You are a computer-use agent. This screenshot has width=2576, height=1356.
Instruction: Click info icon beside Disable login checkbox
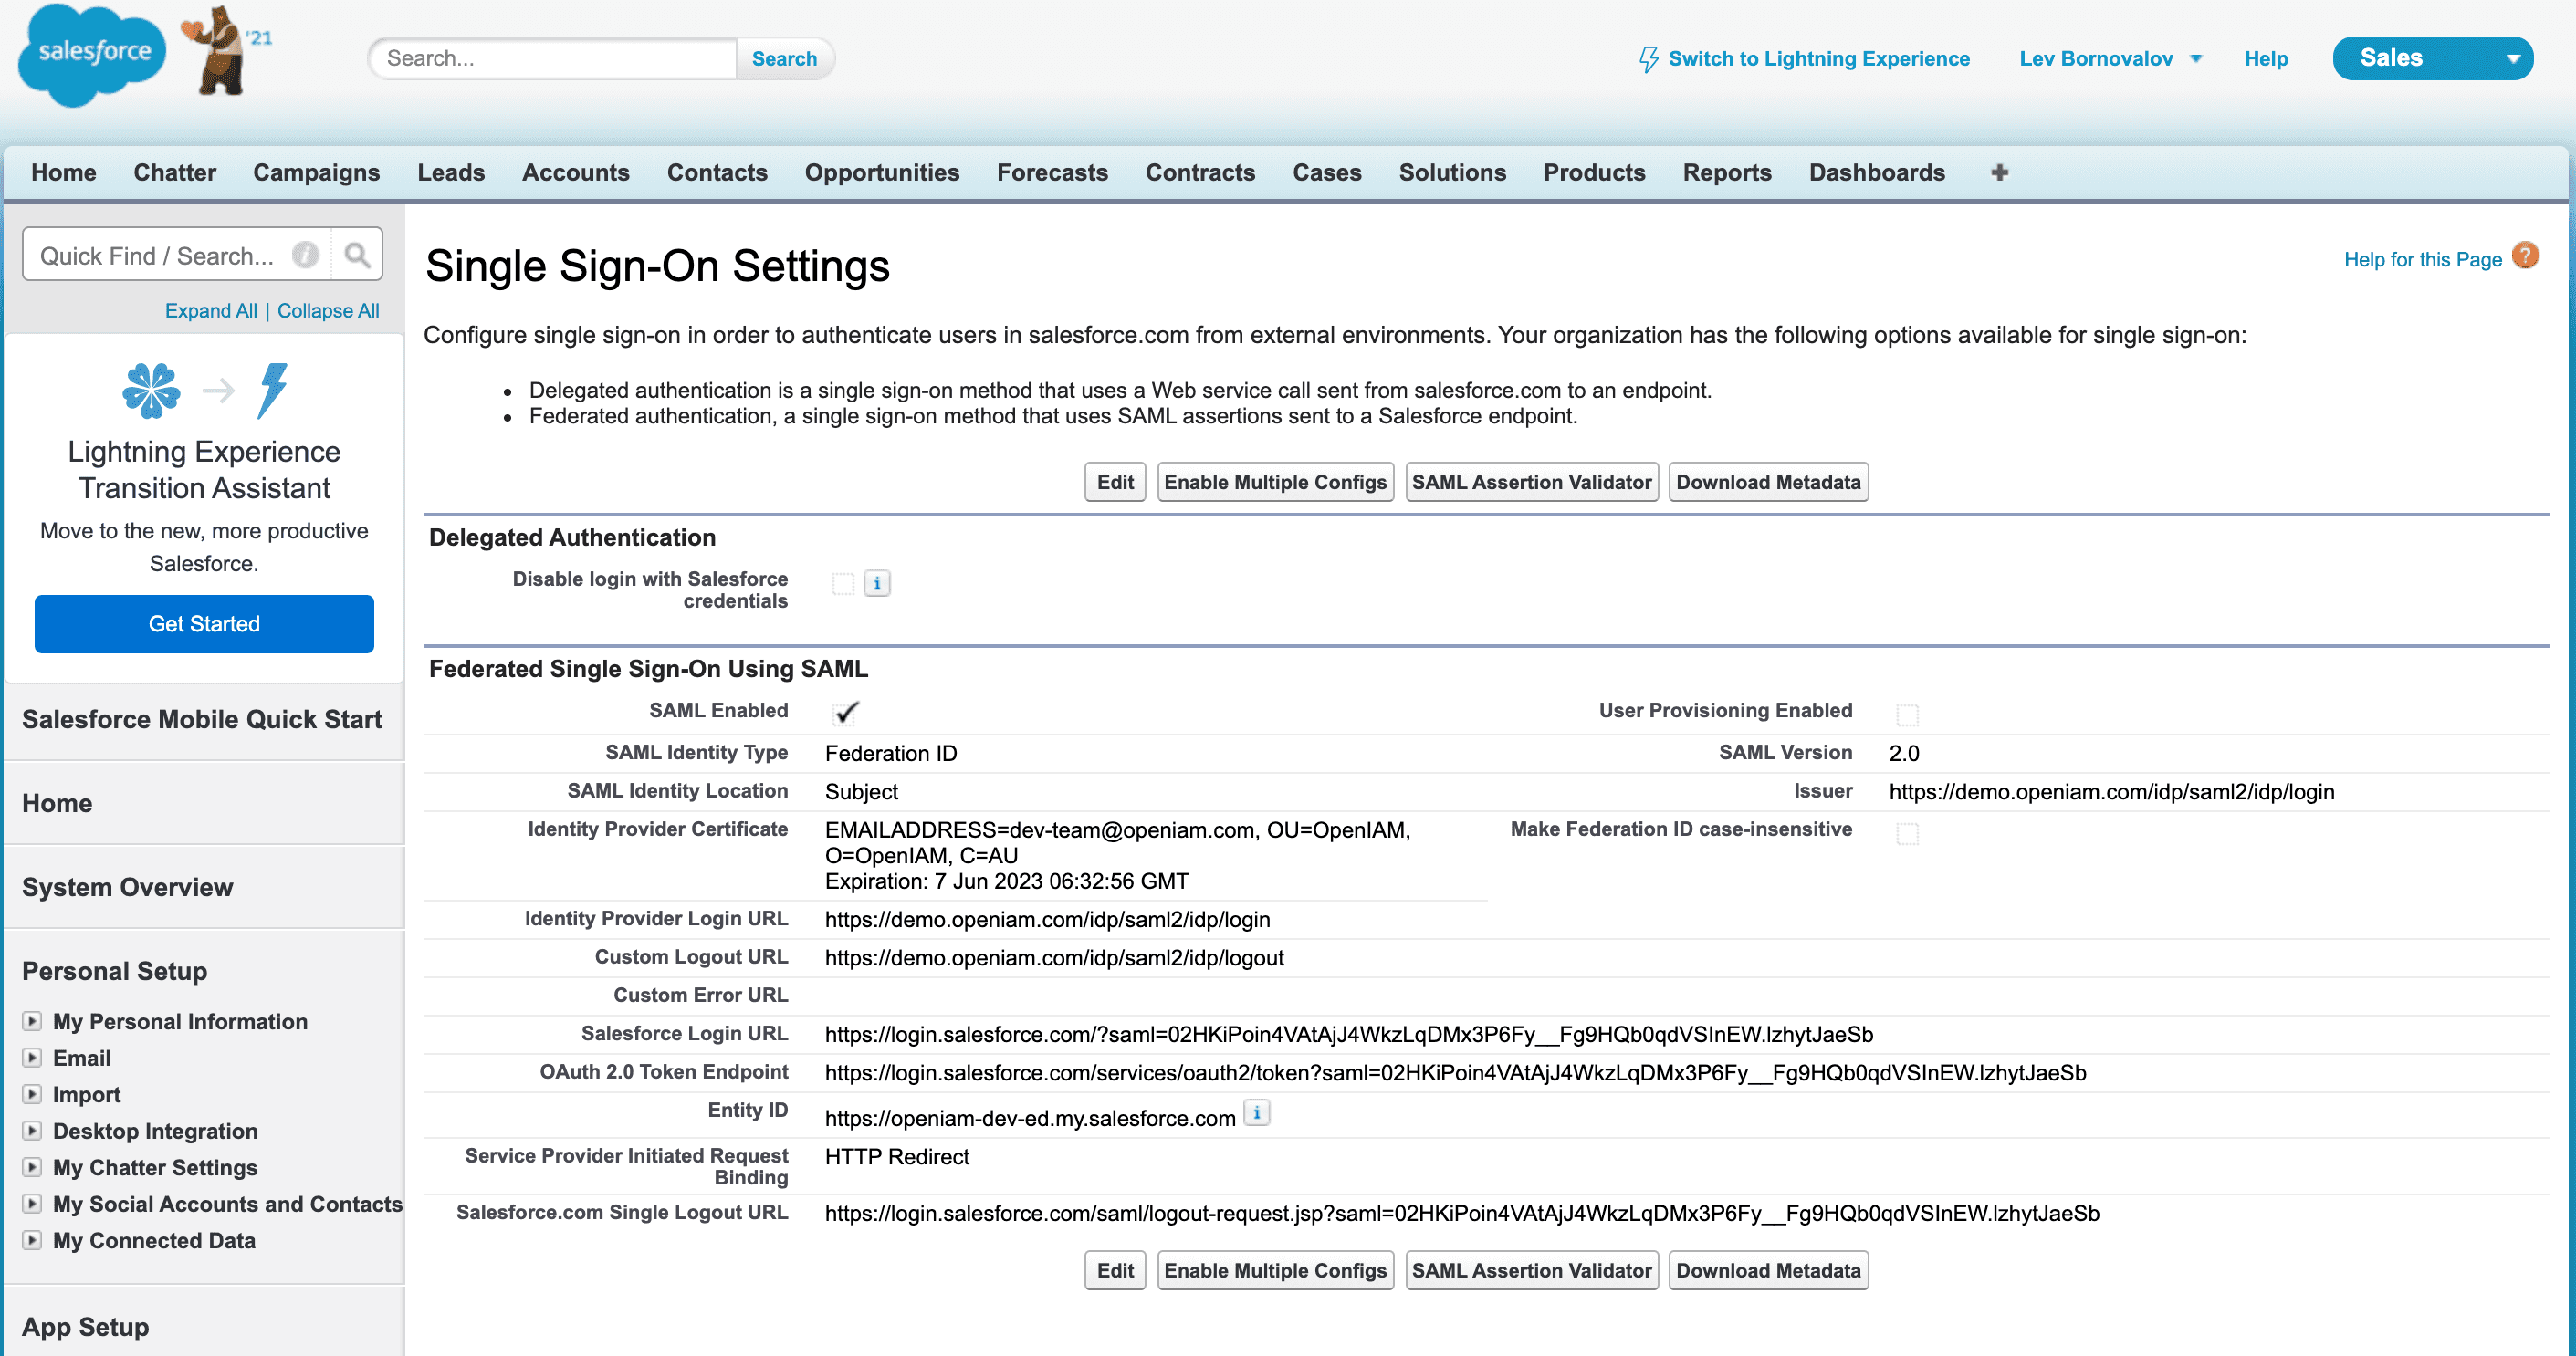pyautogui.click(x=877, y=583)
